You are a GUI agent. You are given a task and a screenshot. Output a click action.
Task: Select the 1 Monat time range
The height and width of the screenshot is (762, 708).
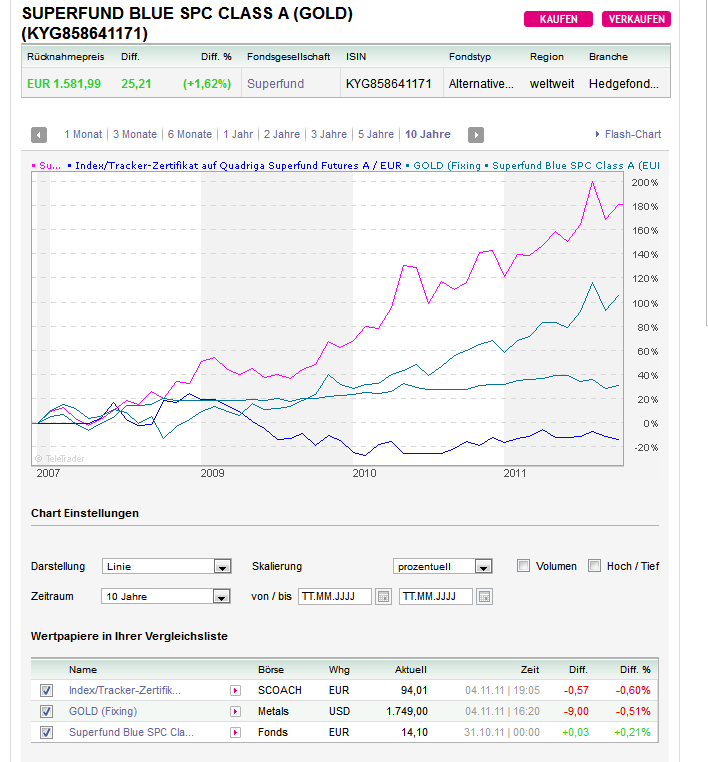[x=83, y=134]
